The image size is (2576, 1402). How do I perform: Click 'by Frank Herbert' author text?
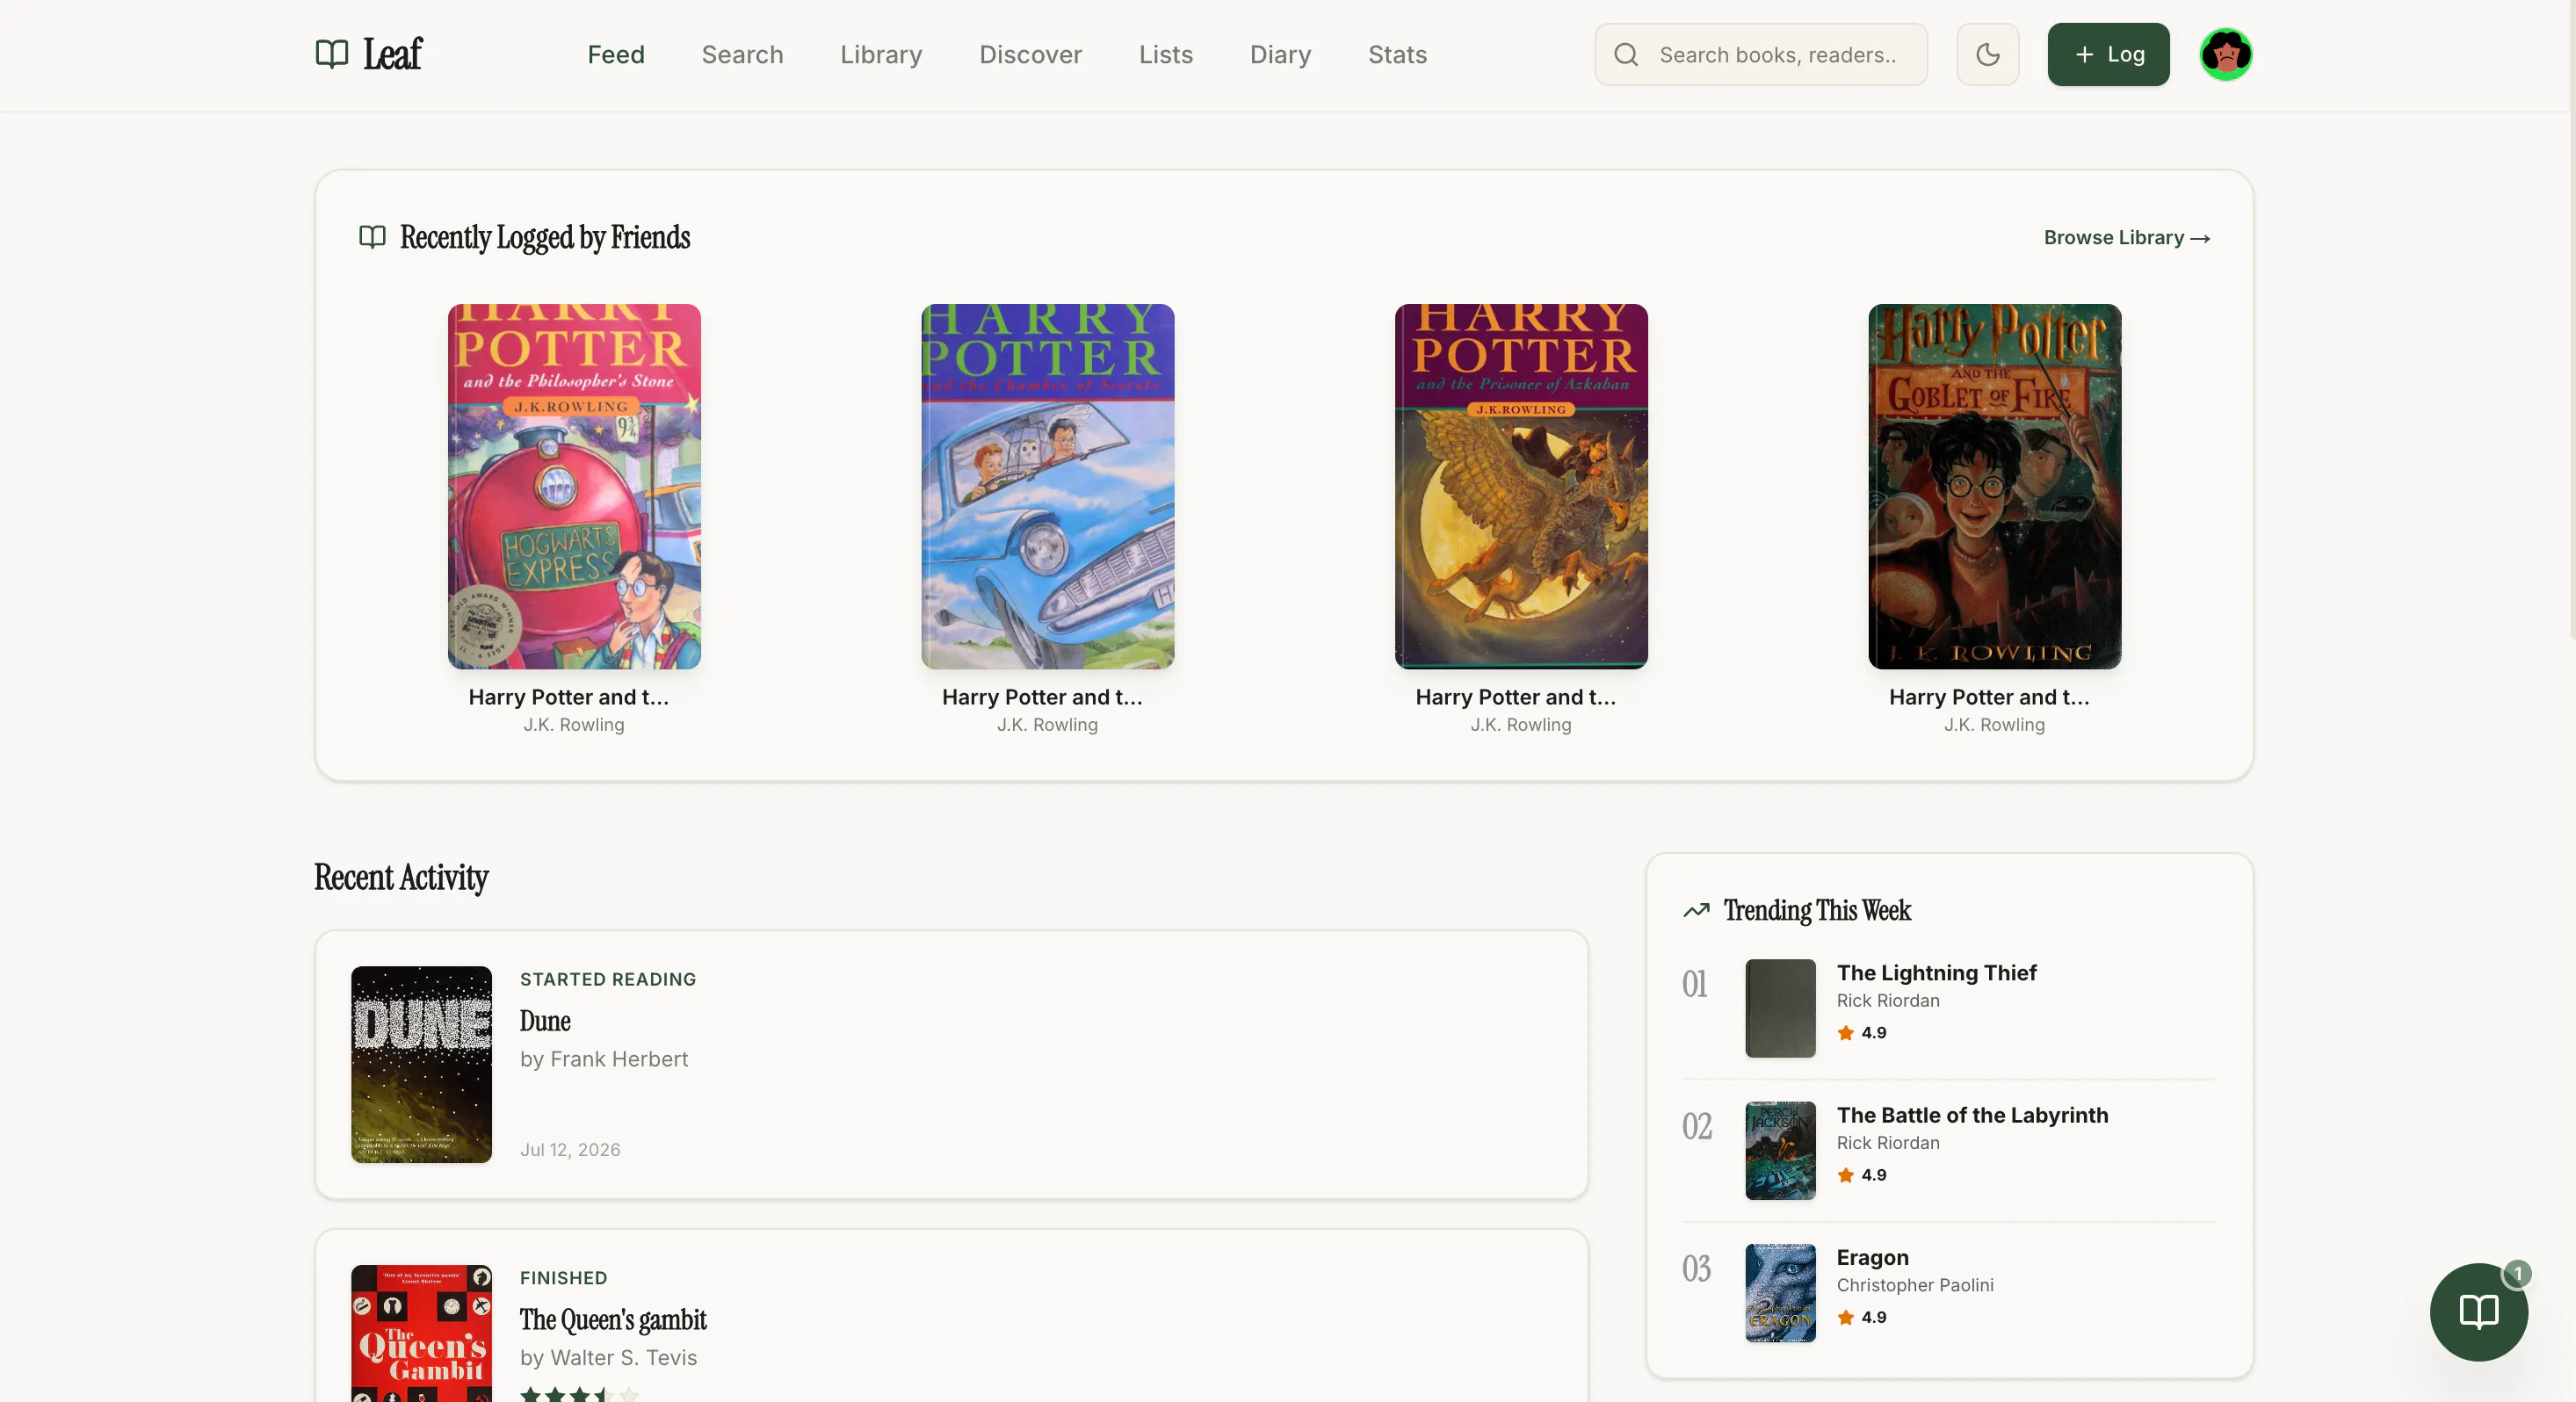coord(604,1059)
